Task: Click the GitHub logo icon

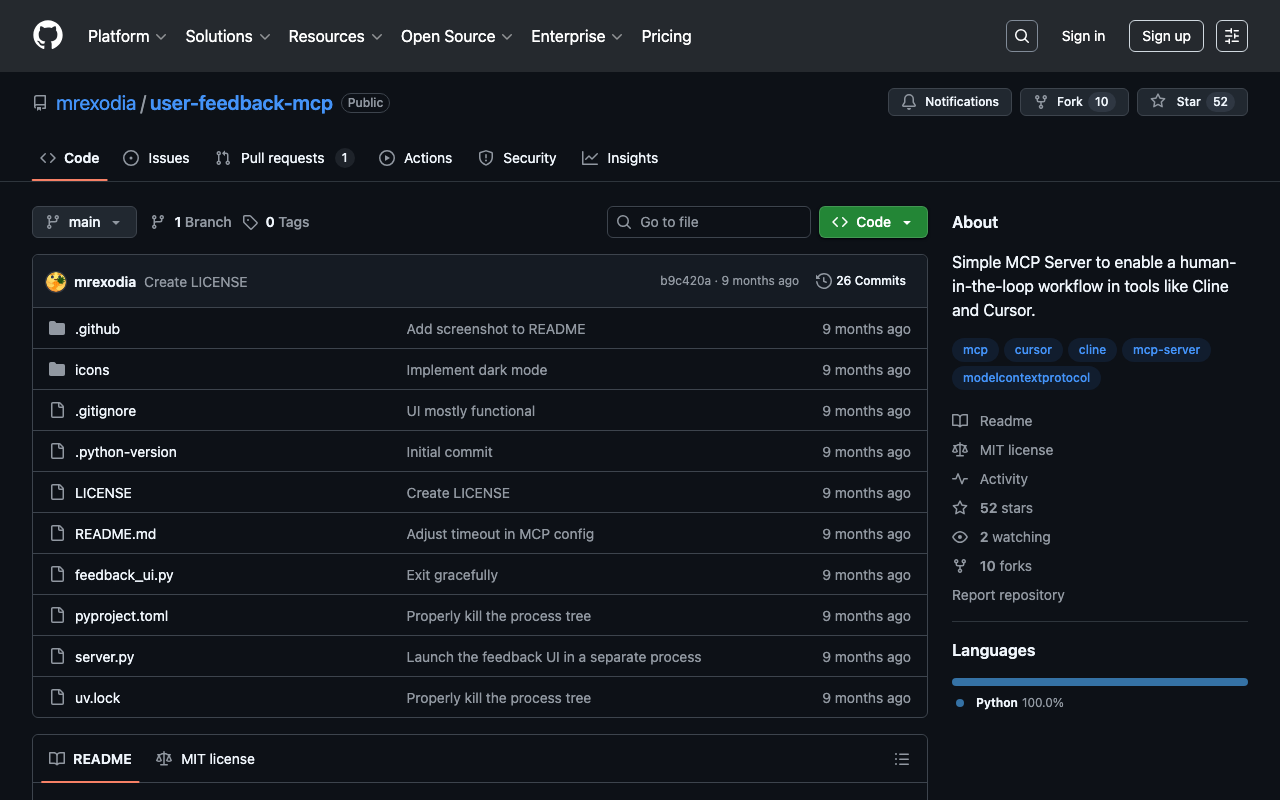Action: click(x=48, y=36)
